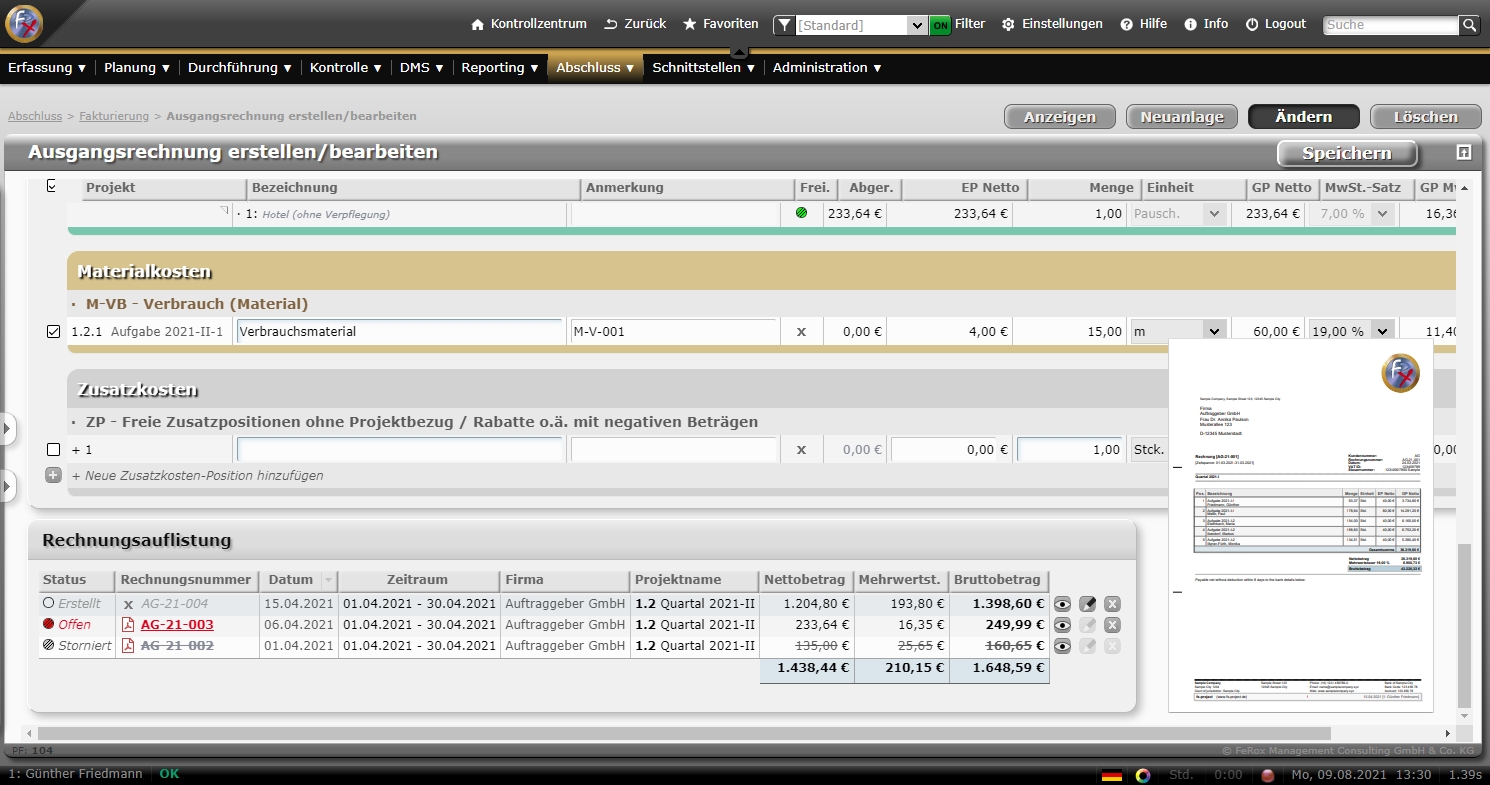
Task: Delete invoice AG-21-003 with X icon
Action: click(1113, 625)
